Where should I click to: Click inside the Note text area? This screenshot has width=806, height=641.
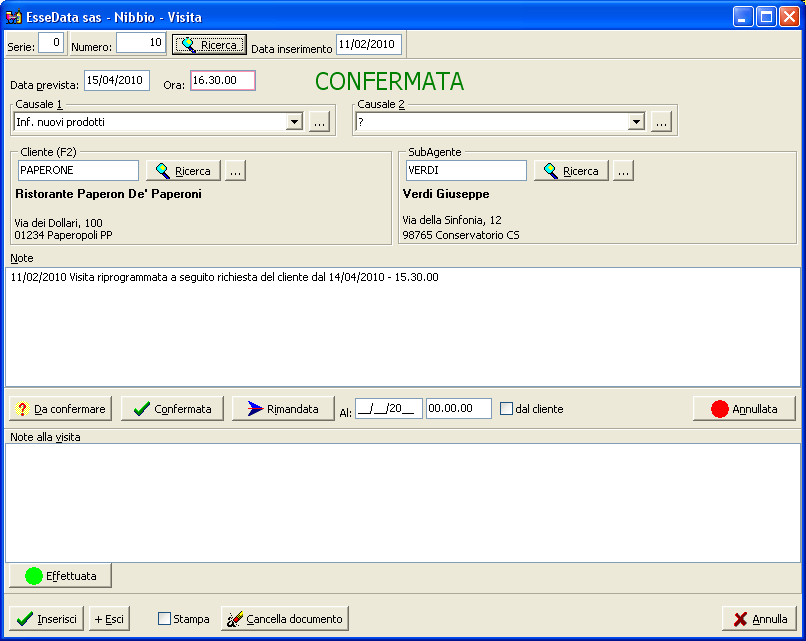click(403, 327)
